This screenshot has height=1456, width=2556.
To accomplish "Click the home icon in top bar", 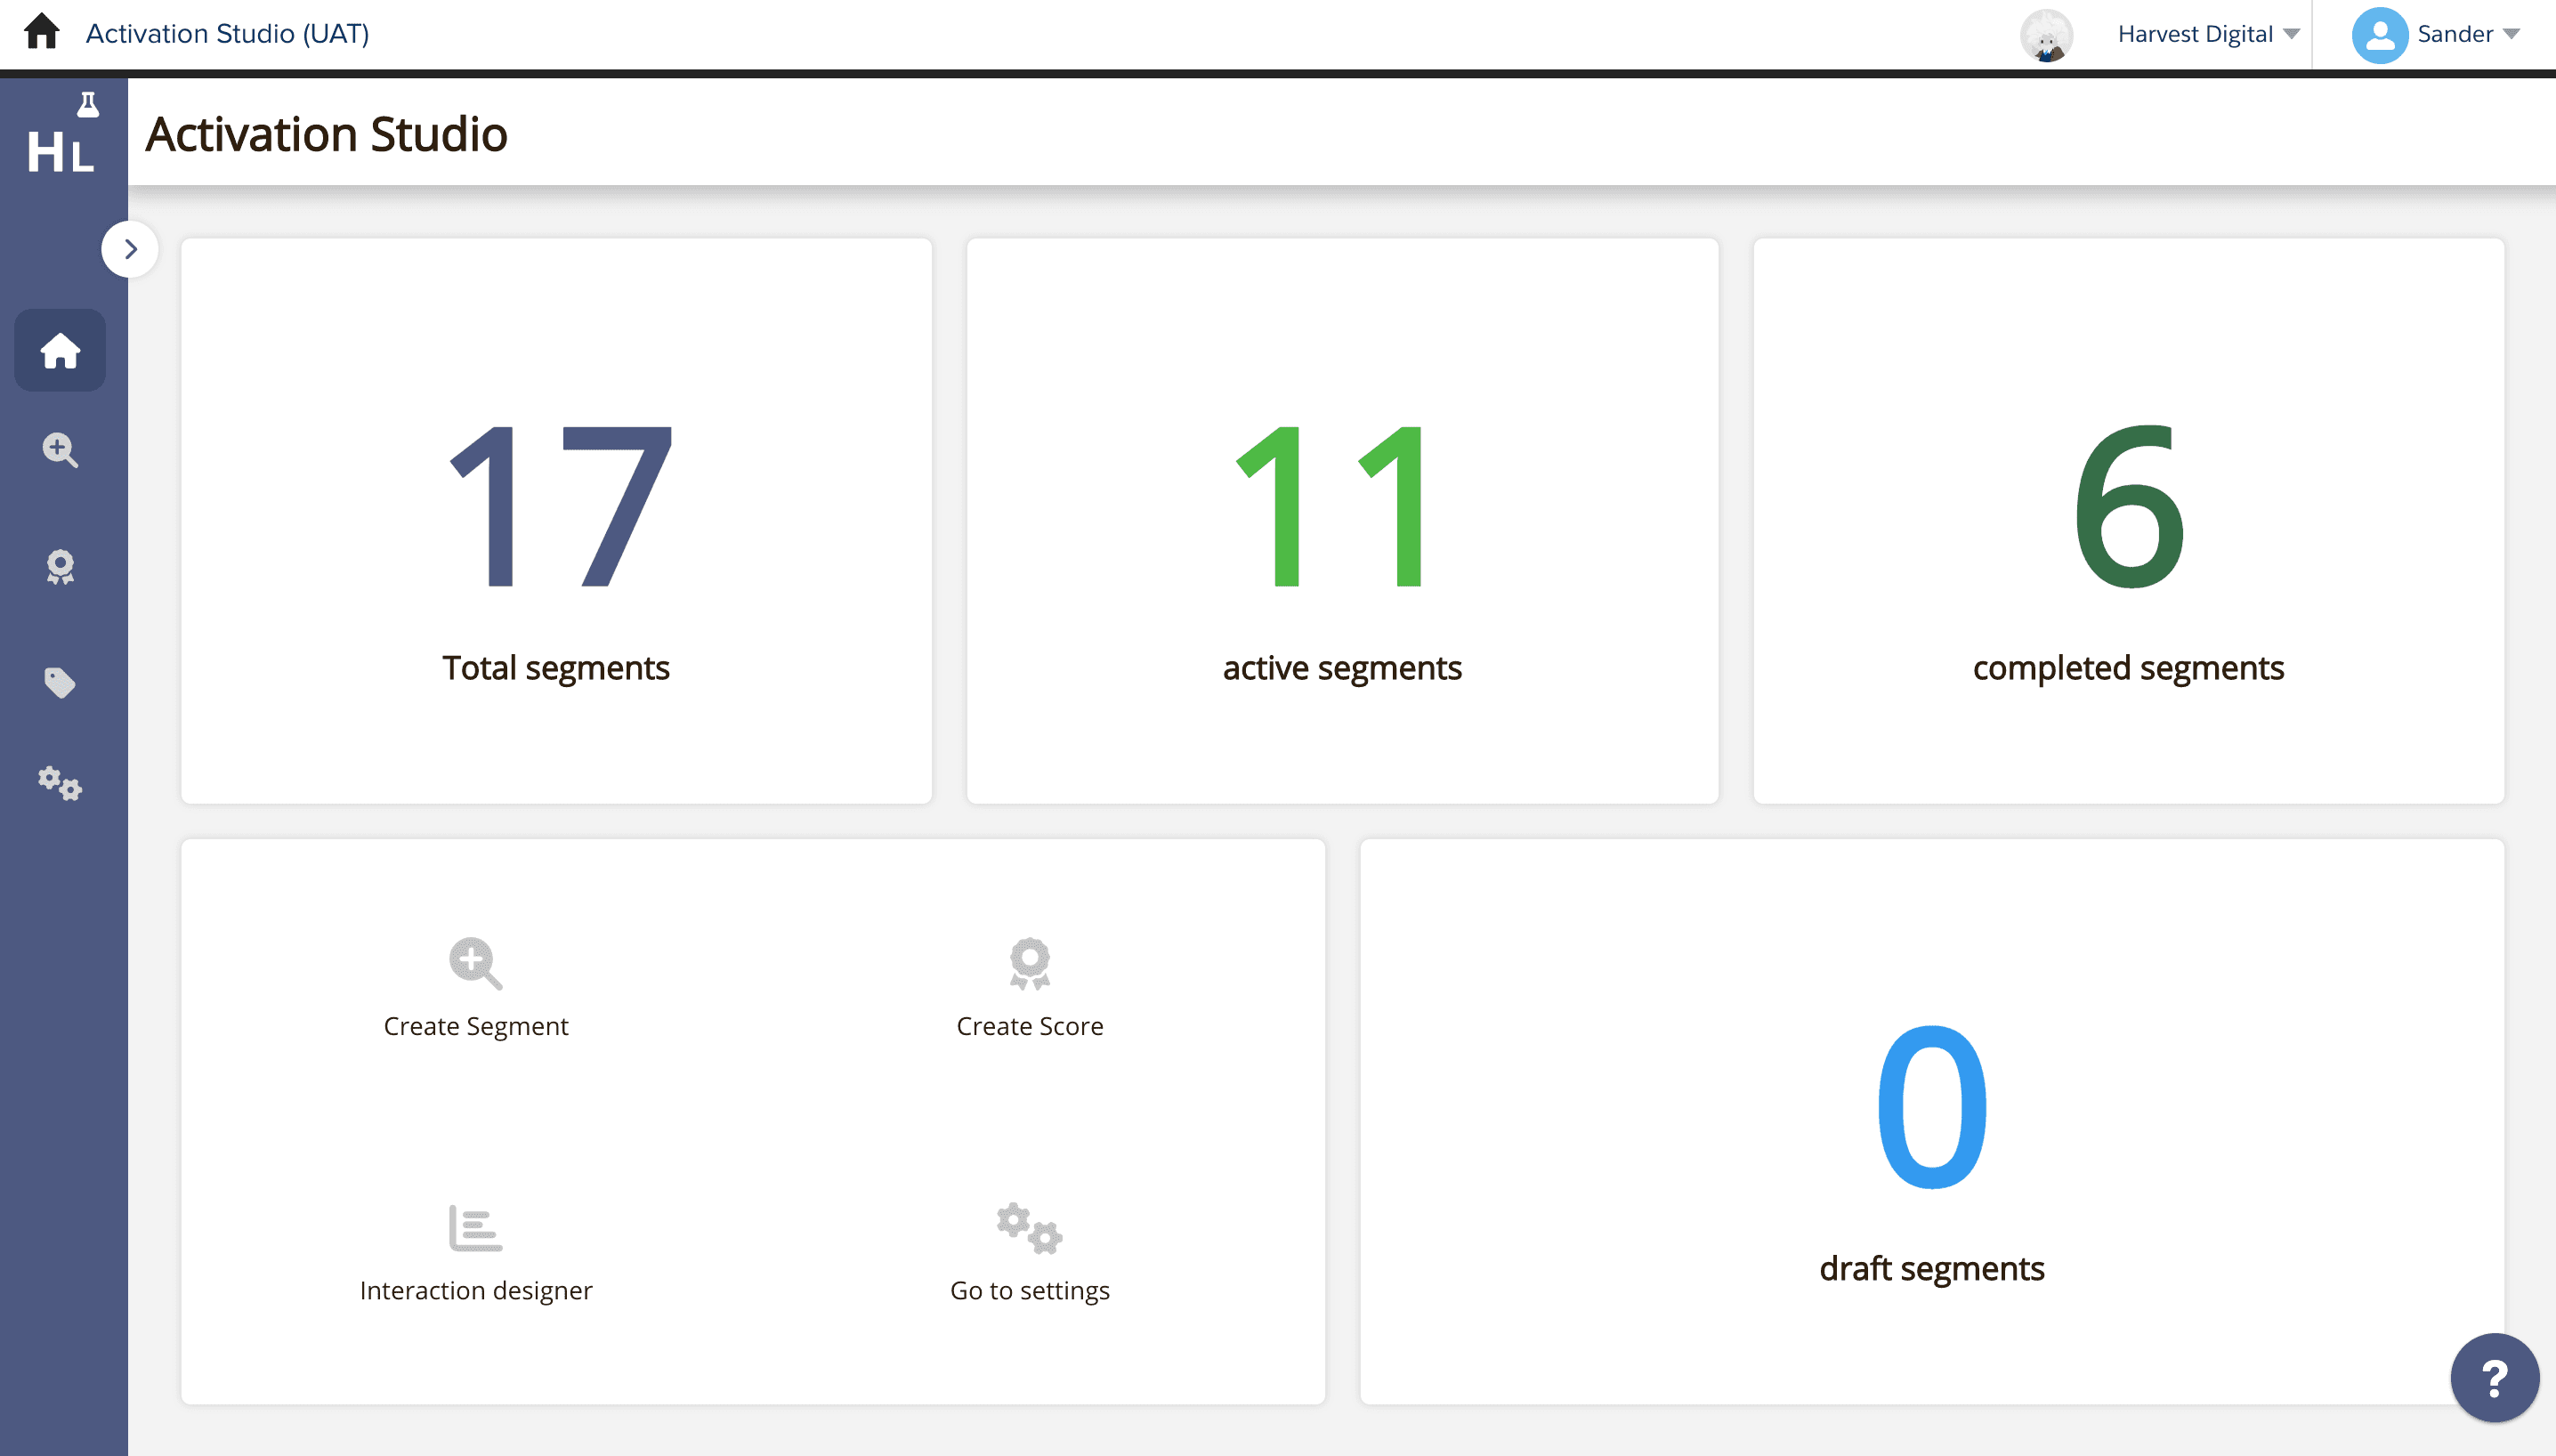I will [x=41, y=32].
